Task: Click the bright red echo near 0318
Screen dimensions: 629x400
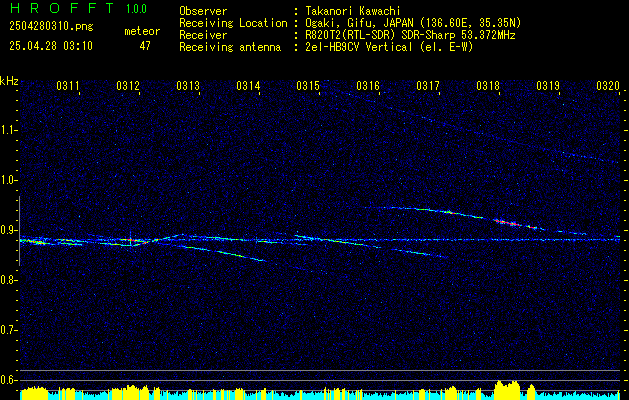Action: pyautogui.click(x=508, y=222)
